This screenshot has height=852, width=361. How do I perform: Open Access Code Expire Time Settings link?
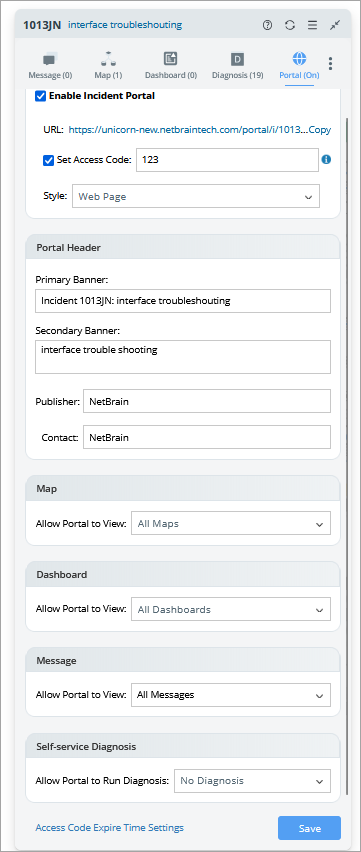pyautogui.click(x=109, y=828)
